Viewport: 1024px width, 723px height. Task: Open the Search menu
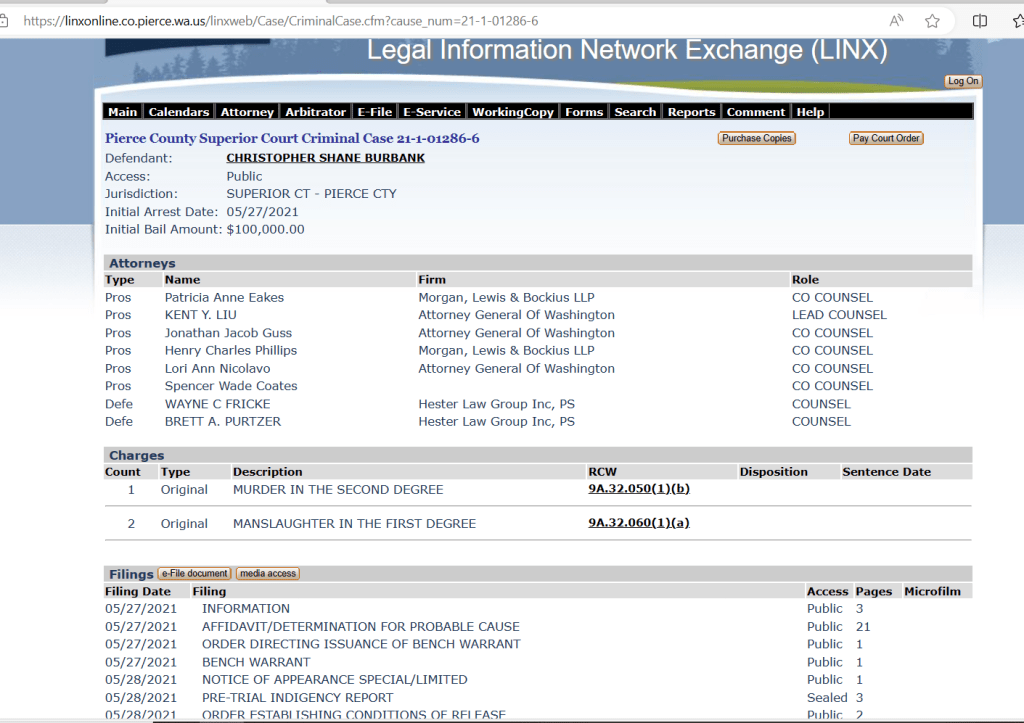pyautogui.click(x=635, y=112)
